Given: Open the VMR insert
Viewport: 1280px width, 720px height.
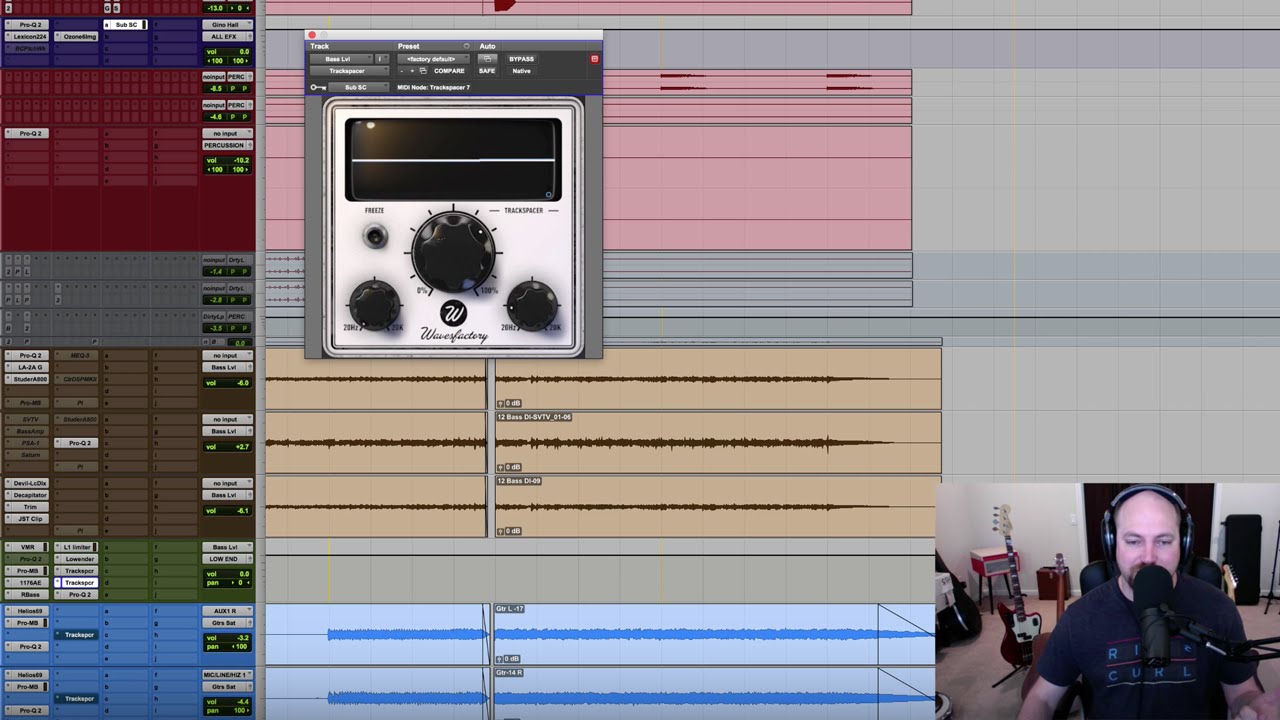Looking at the screenshot, I should pyautogui.click(x=30, y=547).
